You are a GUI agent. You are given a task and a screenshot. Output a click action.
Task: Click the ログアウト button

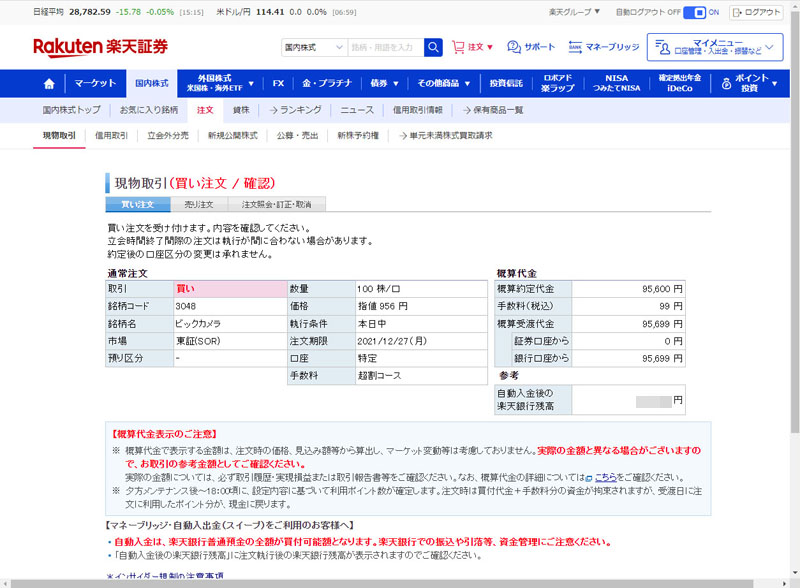pos(756,12)
